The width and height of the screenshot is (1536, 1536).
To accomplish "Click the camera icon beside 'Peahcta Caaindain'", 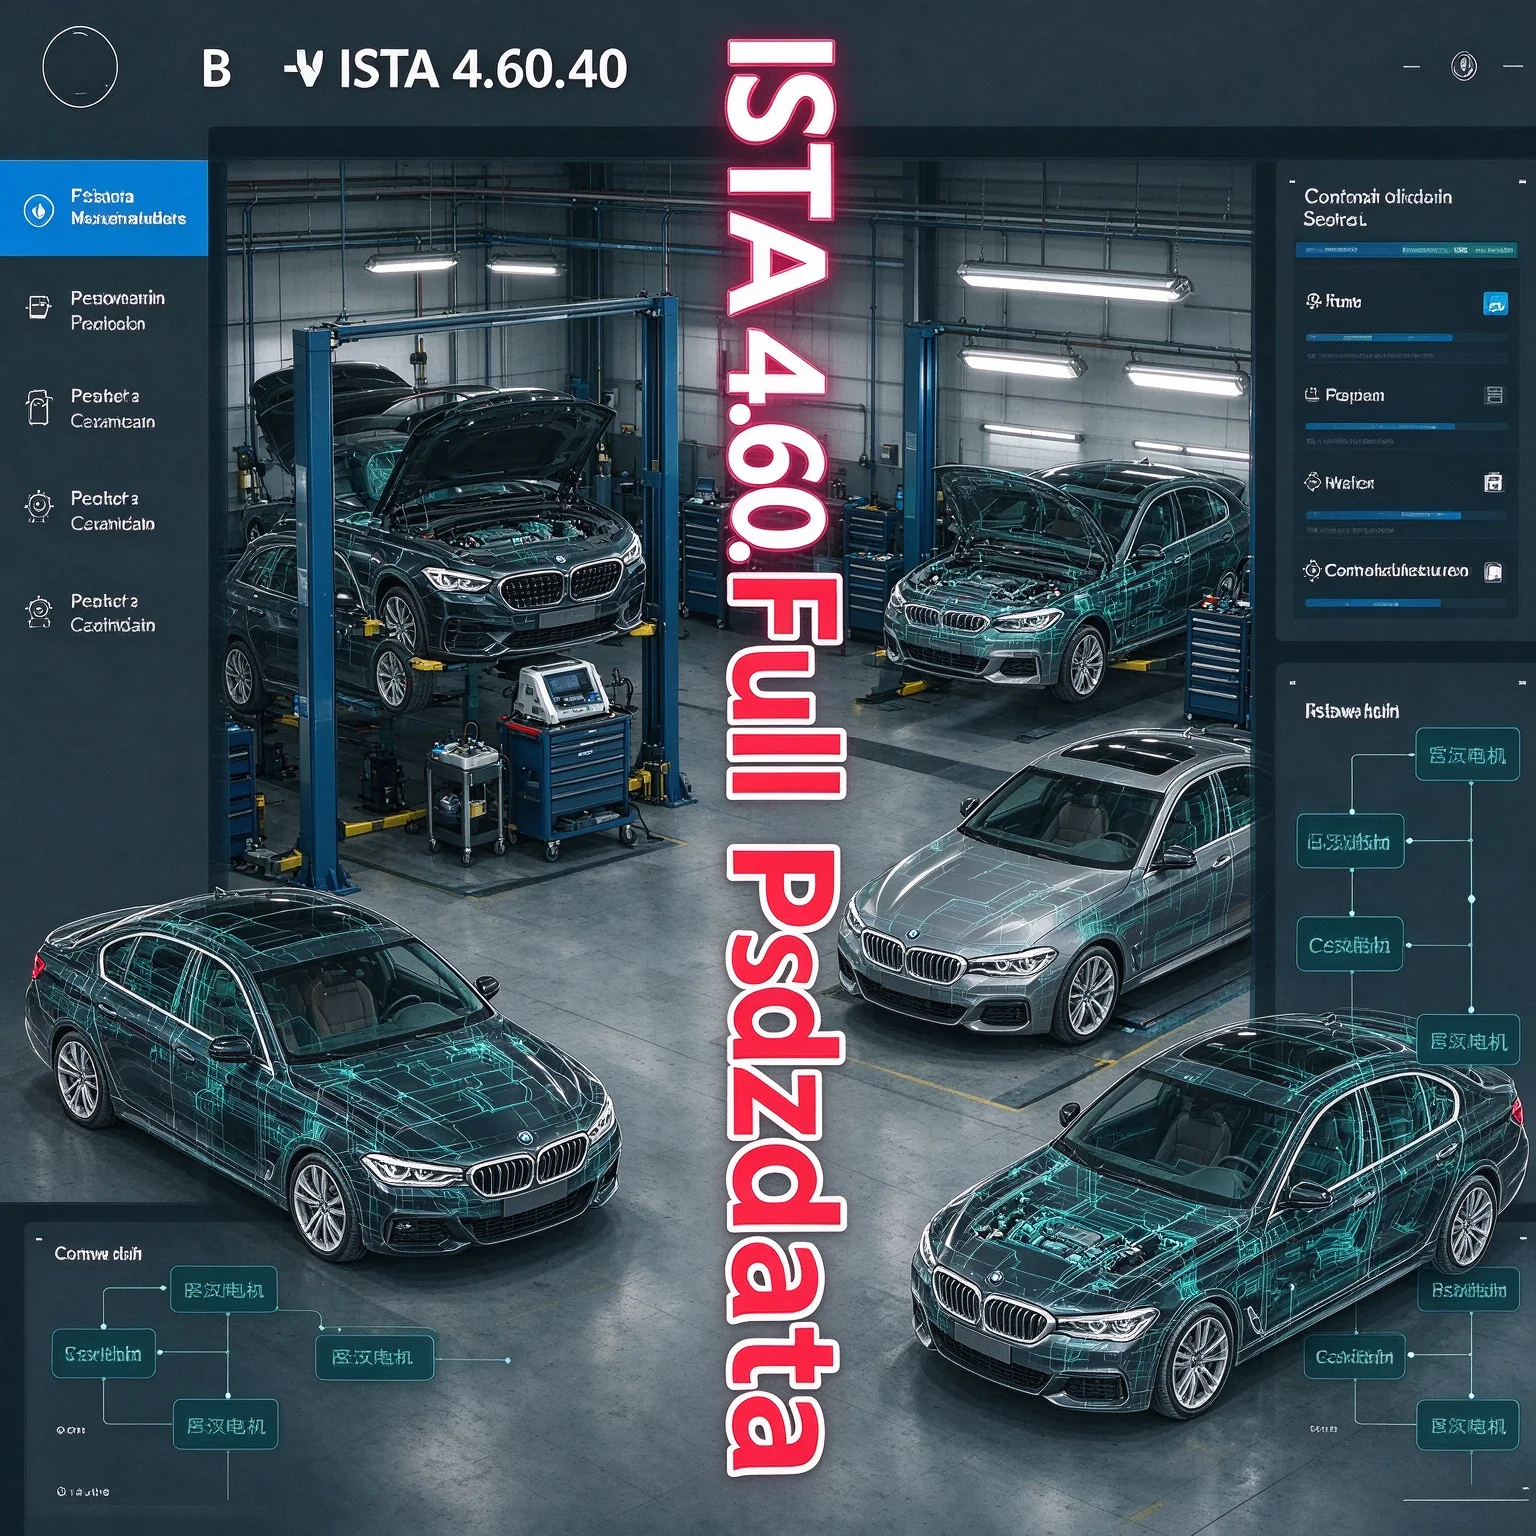I will pos(38,611).
